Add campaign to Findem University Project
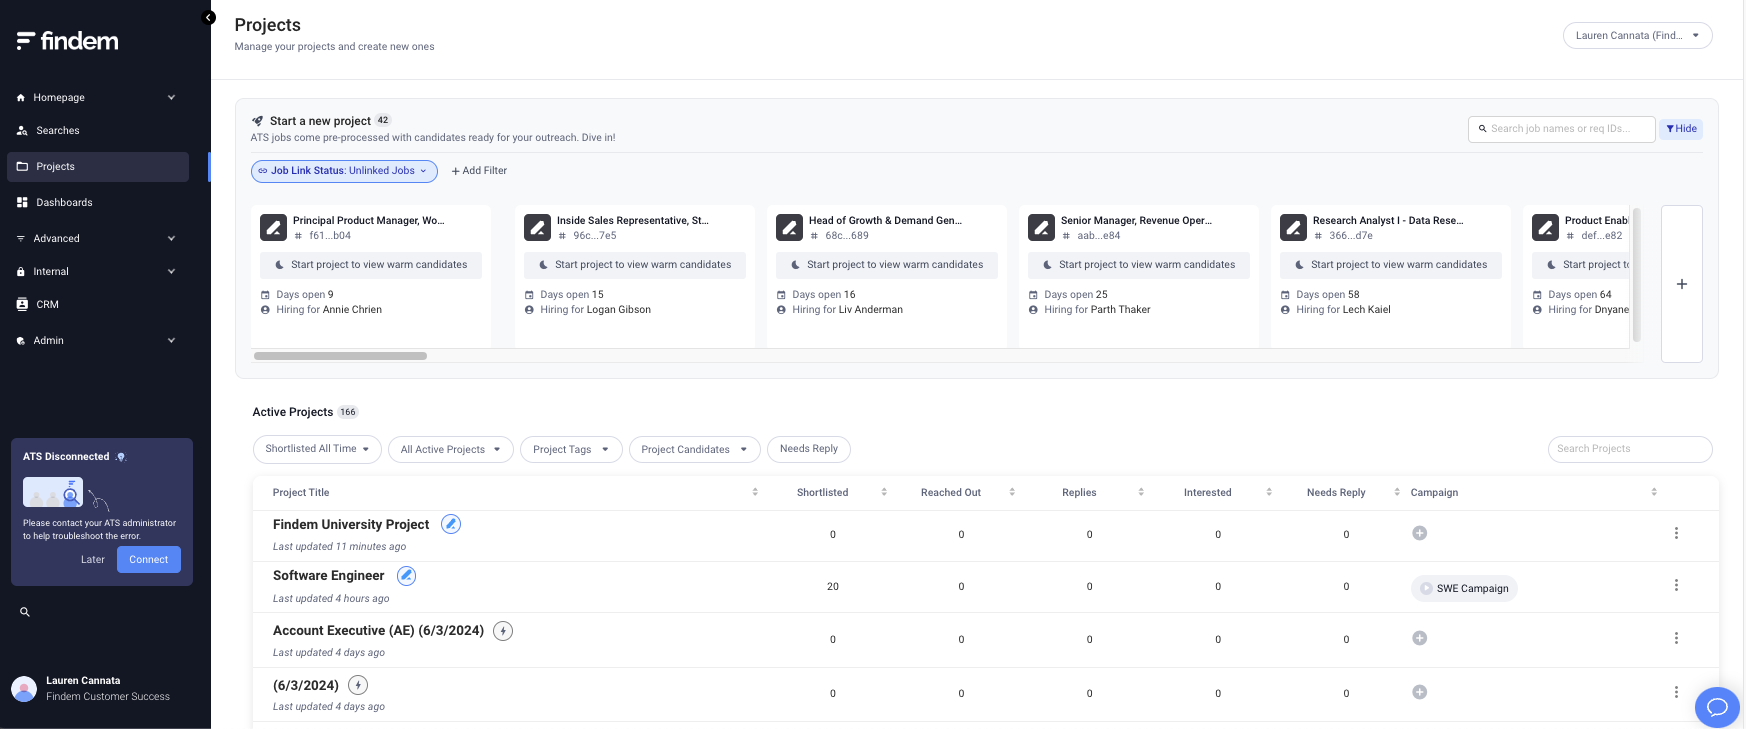This screenshot has width=1746, height=729. [1419, 533]
